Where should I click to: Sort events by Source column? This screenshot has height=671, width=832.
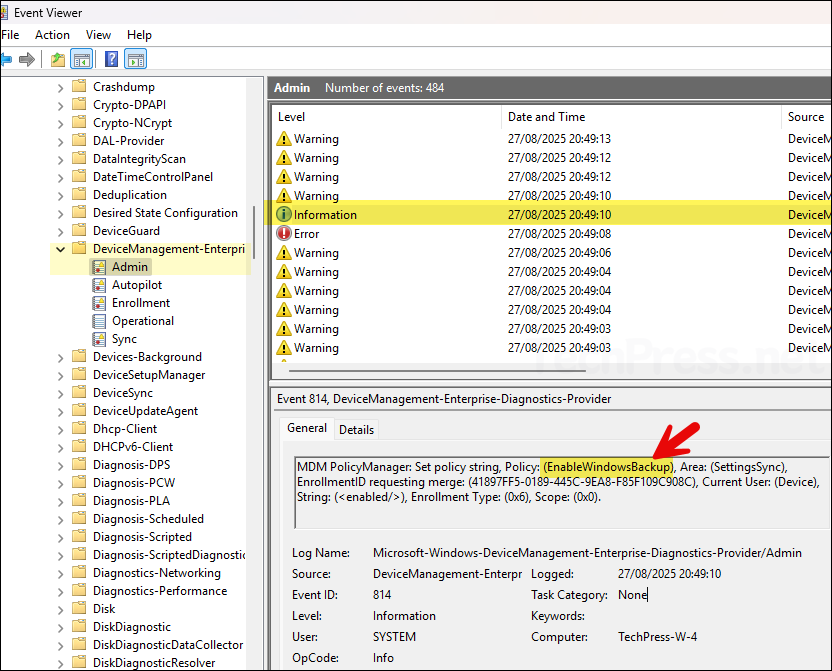tap(807, 117)
